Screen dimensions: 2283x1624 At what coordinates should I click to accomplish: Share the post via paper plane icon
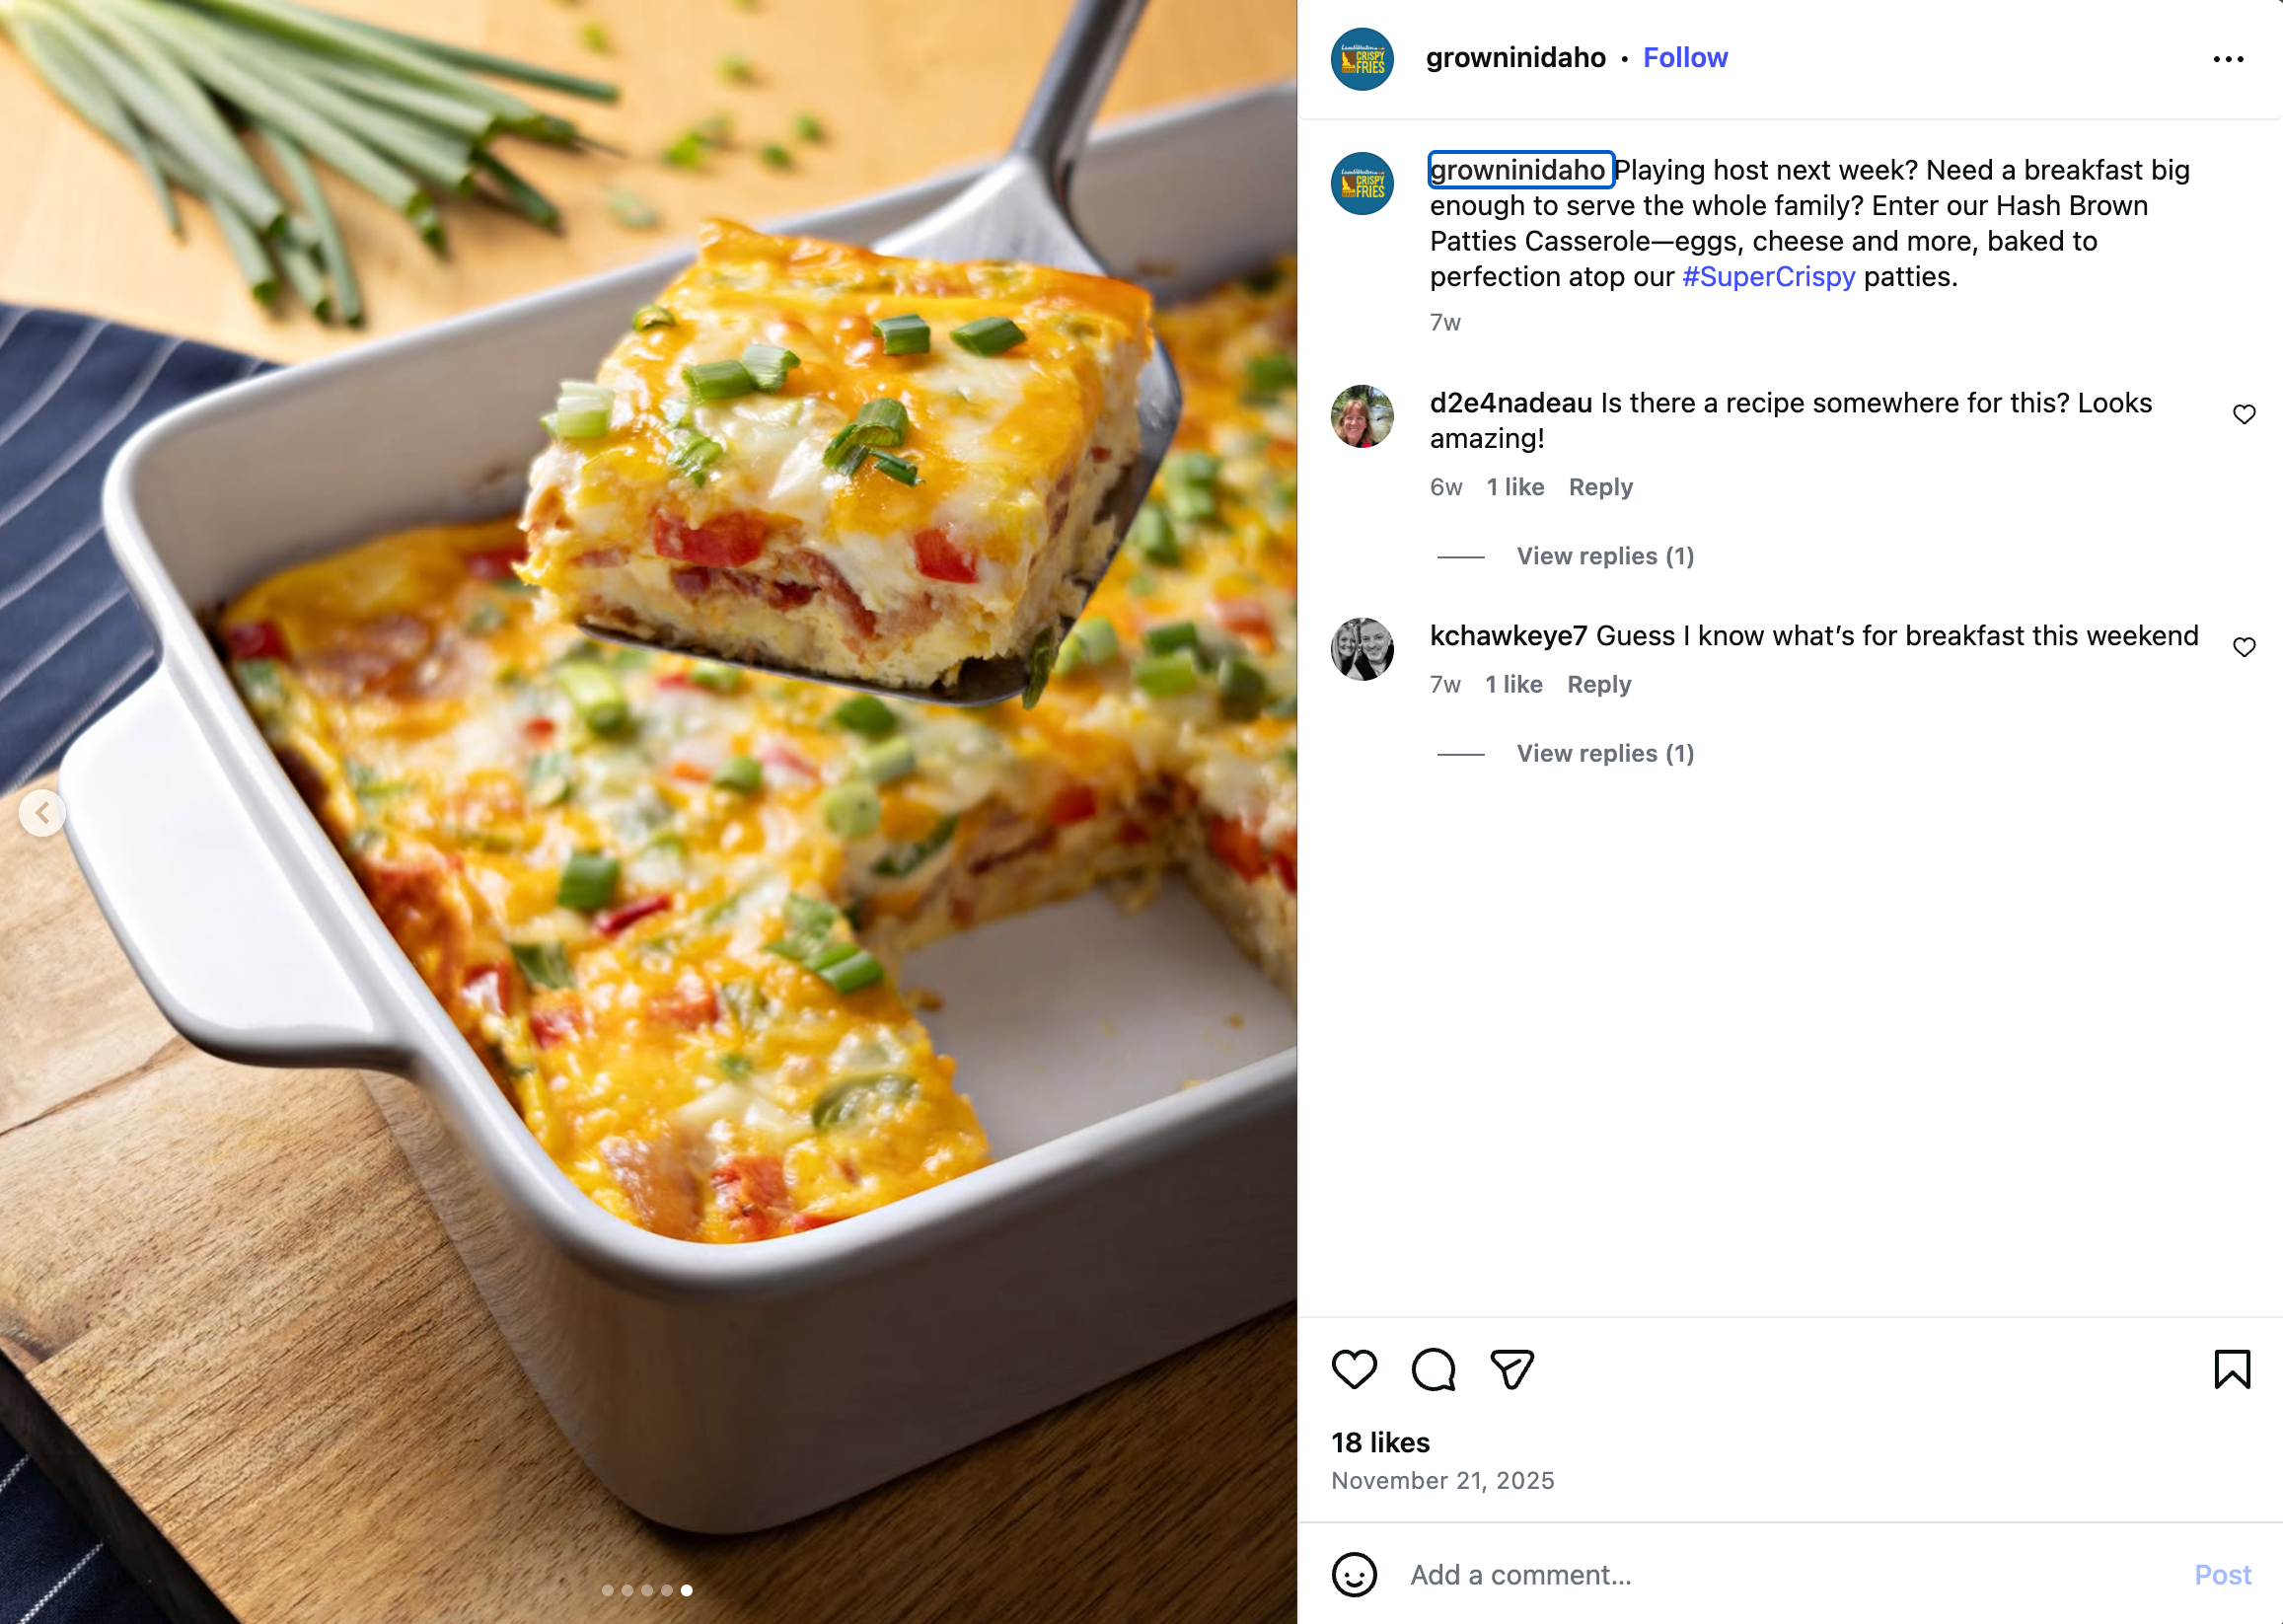tap(1511, 1369)
